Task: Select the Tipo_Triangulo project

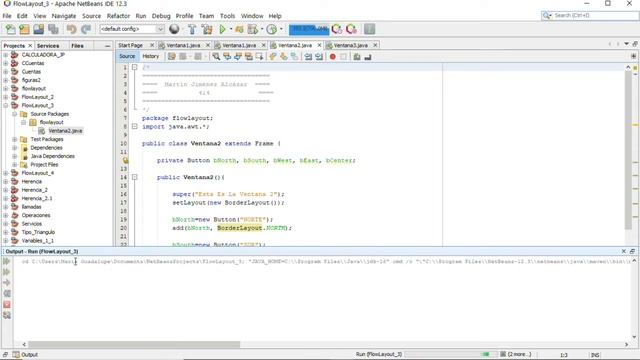Action: tap(38, 232)
